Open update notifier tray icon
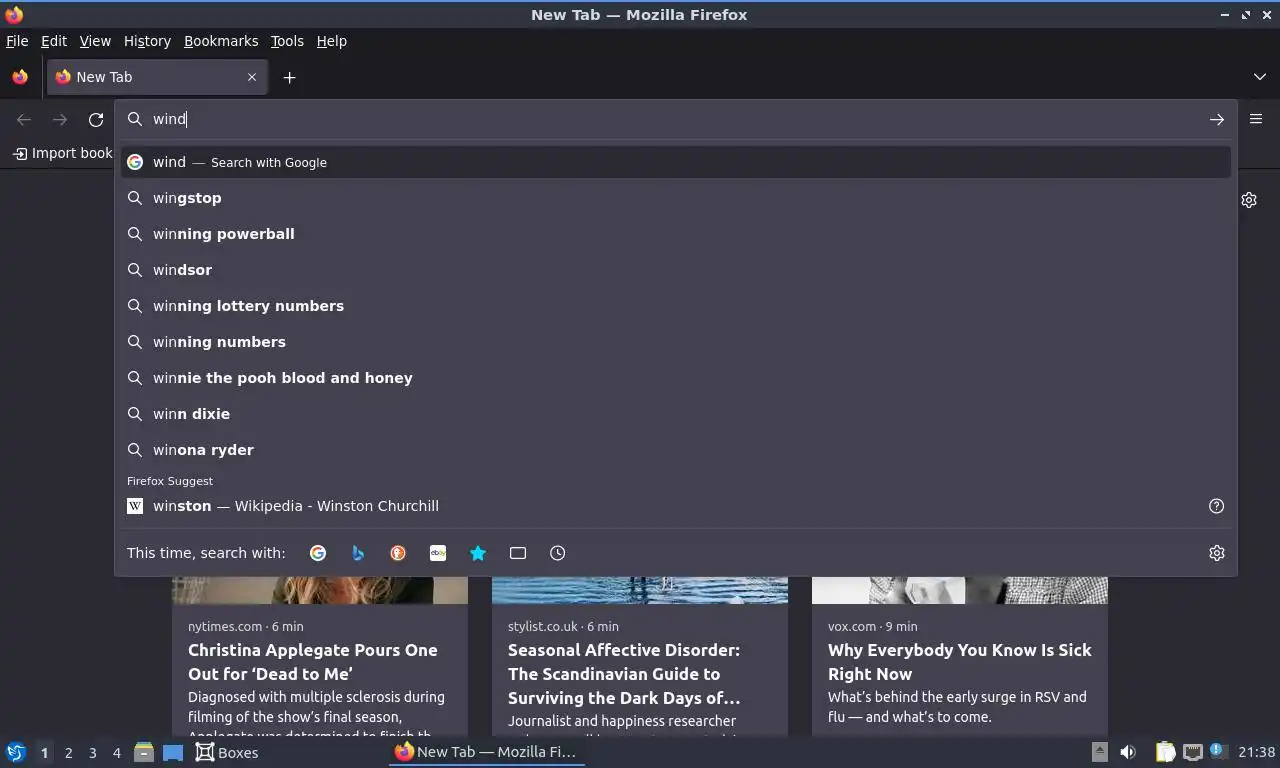Viewport: 1280px width, 768px height. point(1218,750)
